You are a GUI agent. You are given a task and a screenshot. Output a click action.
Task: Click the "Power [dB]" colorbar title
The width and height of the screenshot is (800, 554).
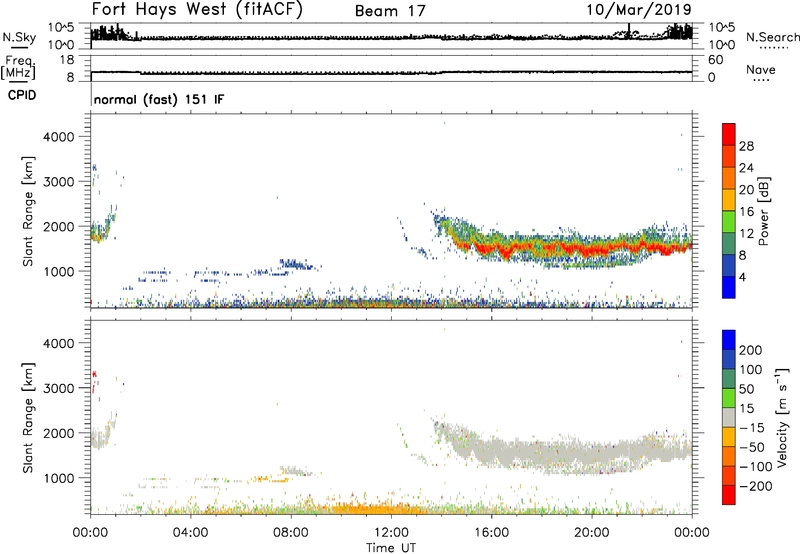point(764,211)
